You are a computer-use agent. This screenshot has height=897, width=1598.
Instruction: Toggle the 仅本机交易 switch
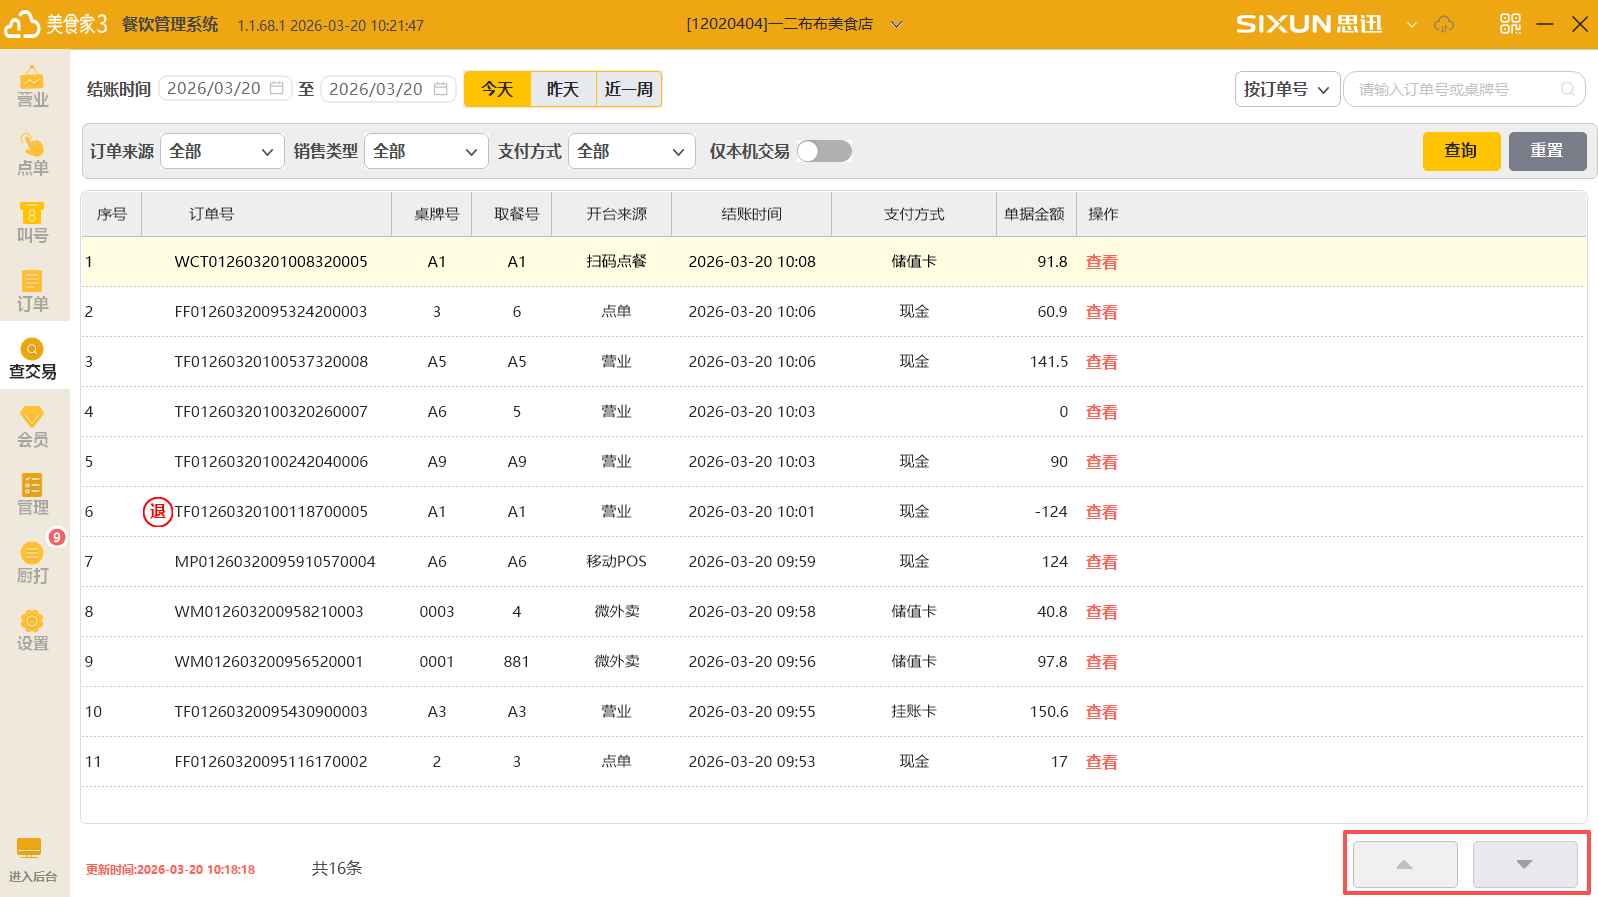[x=825, y=151]
